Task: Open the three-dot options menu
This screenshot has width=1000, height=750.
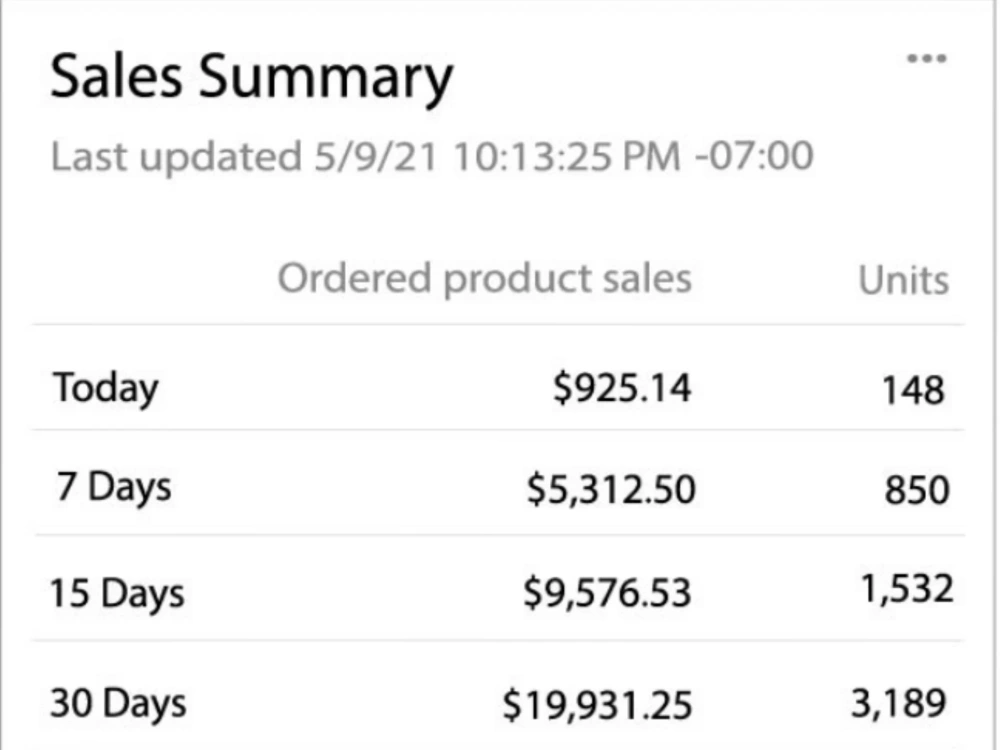Action: coord(927,59)
